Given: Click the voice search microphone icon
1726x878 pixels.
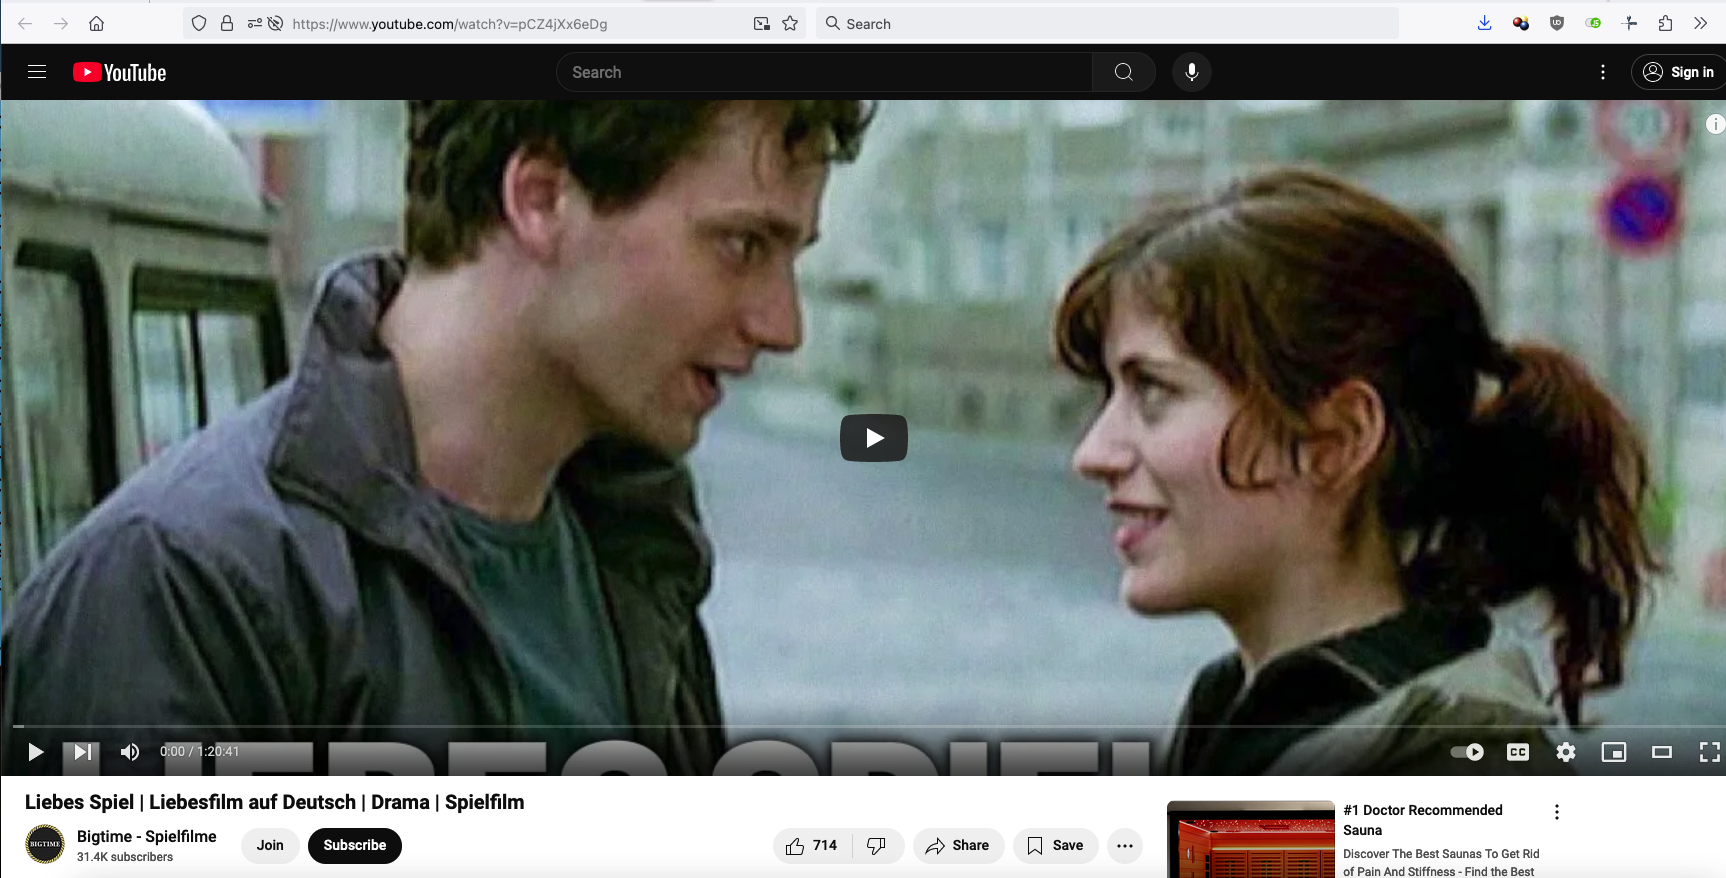Looking at the screenshot, I should [1191, 72].
